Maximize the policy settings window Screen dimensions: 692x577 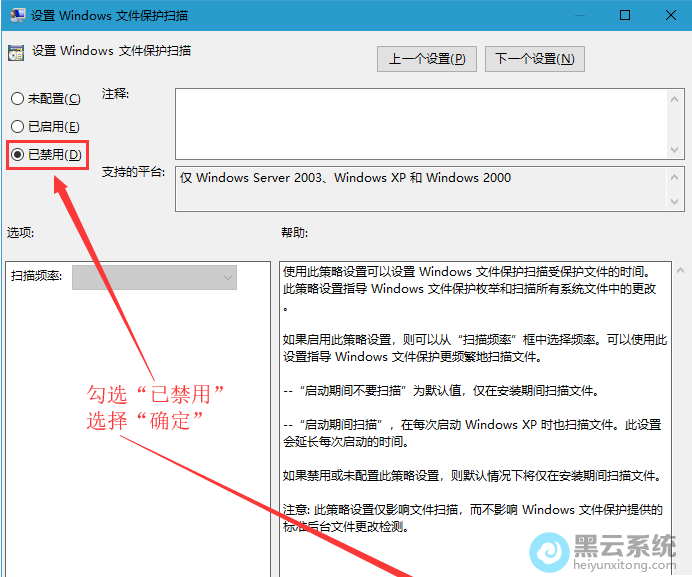tap(625, 16)
